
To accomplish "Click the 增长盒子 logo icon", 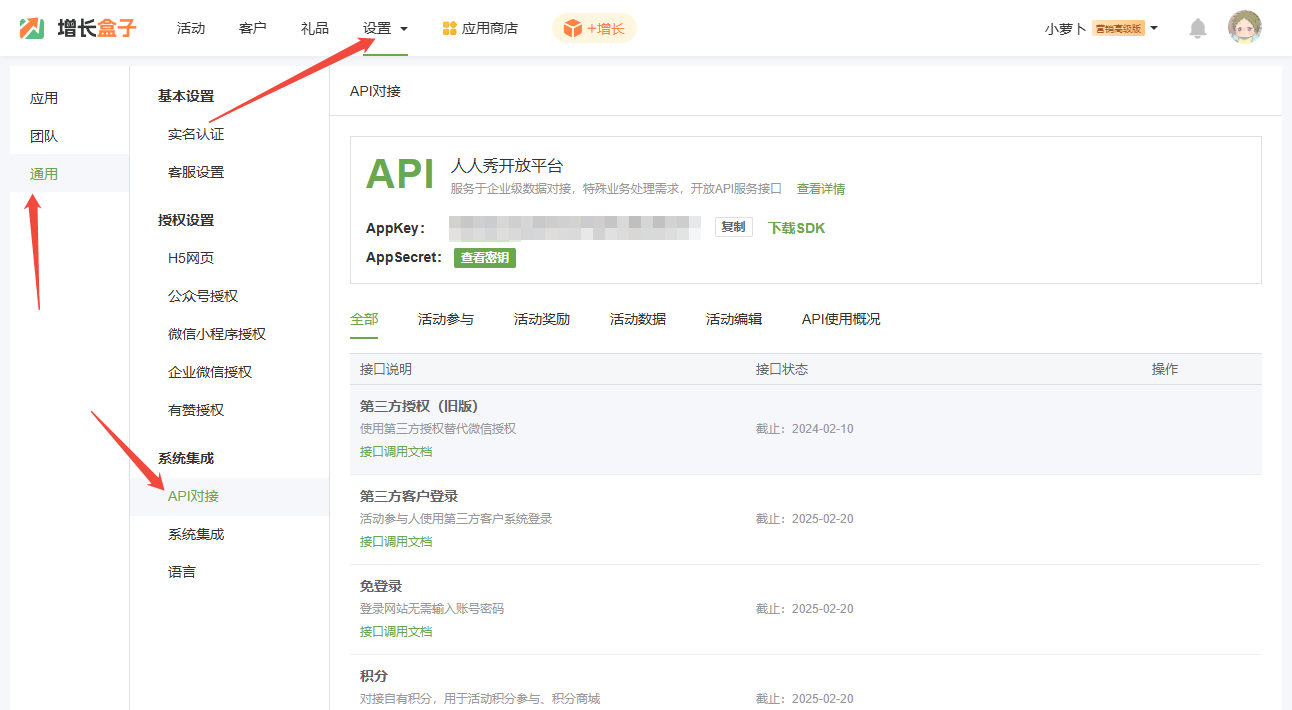I will [33, 28].
